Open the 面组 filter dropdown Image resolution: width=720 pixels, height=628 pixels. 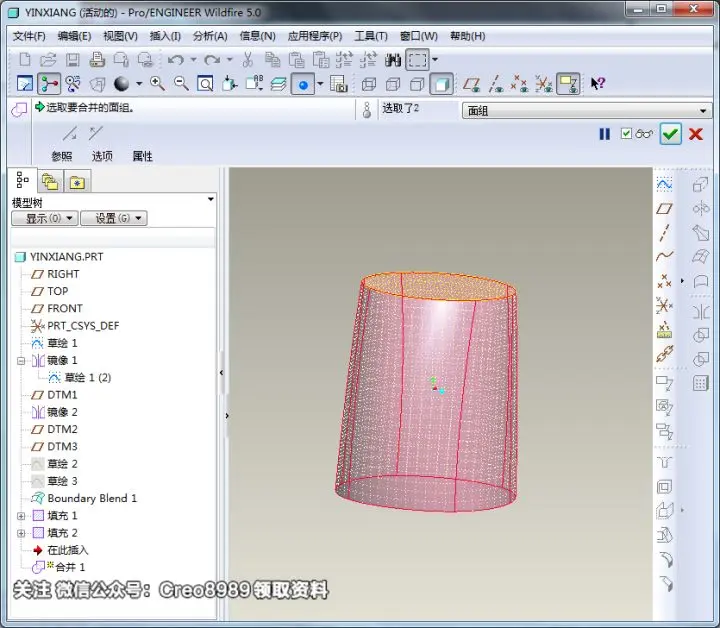tap(587, 111)
